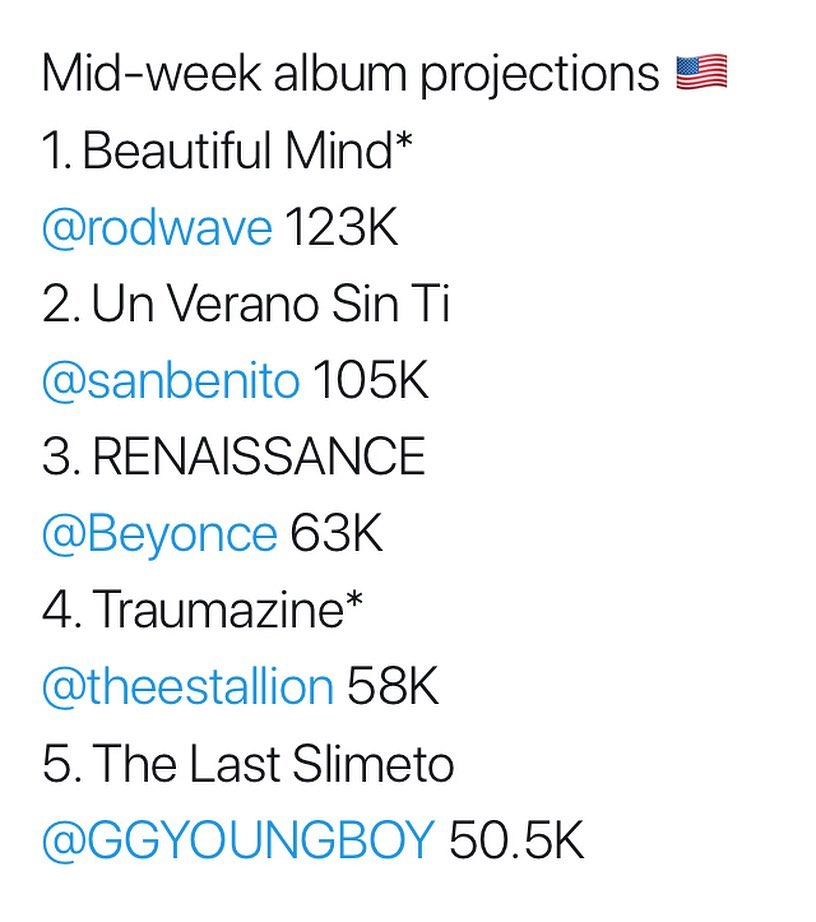This screenshot has width=816, height=922.
Task: Visit the @Beyonce mention link
Action: [159, 534]
